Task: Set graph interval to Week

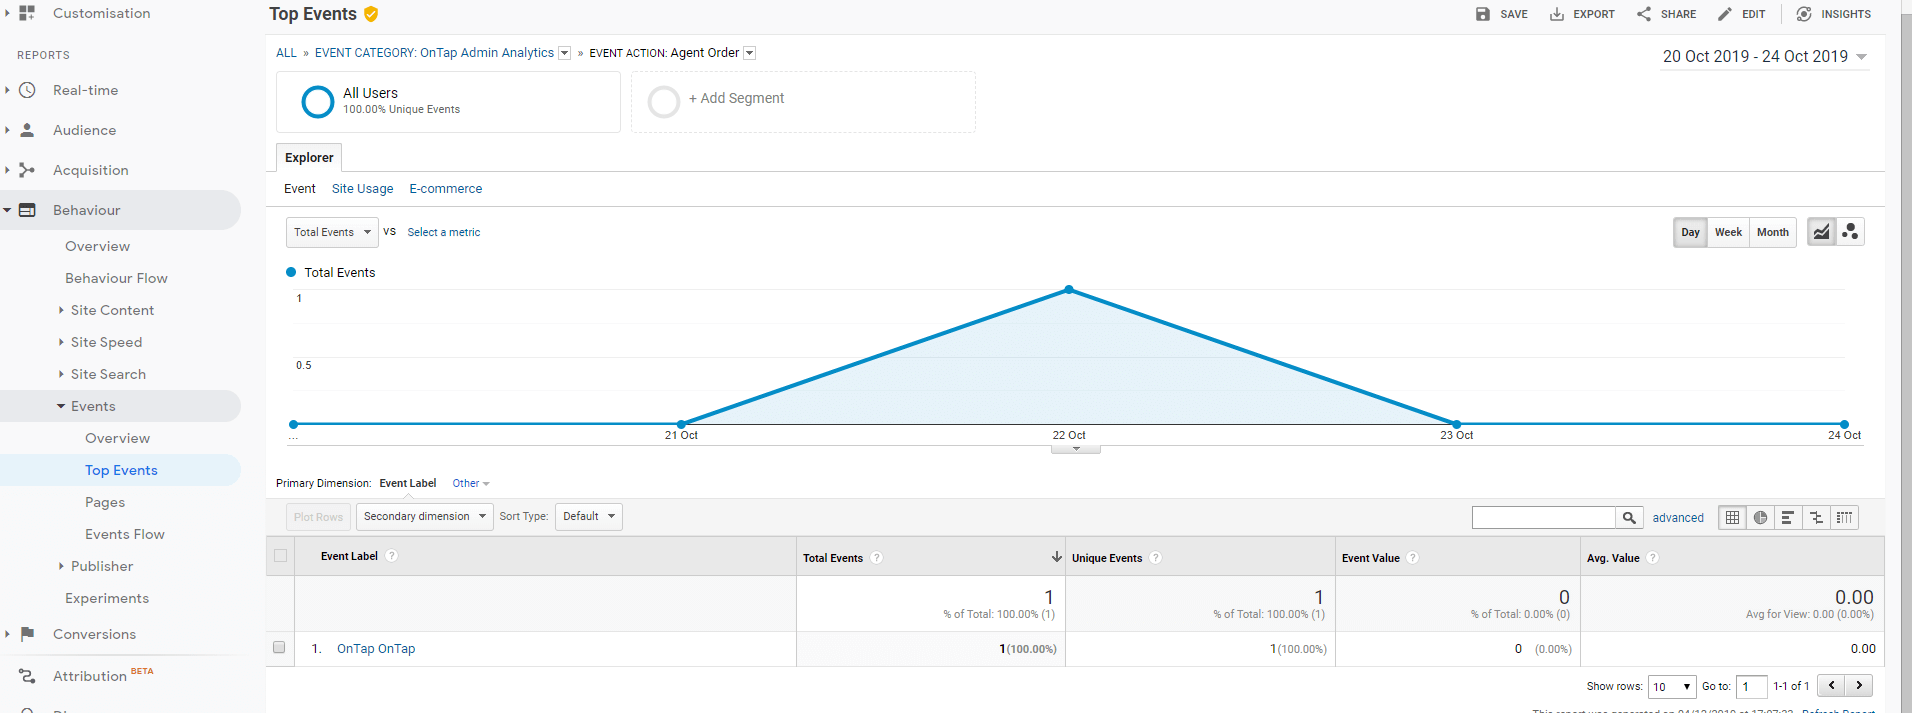Action: [1728, 232]
